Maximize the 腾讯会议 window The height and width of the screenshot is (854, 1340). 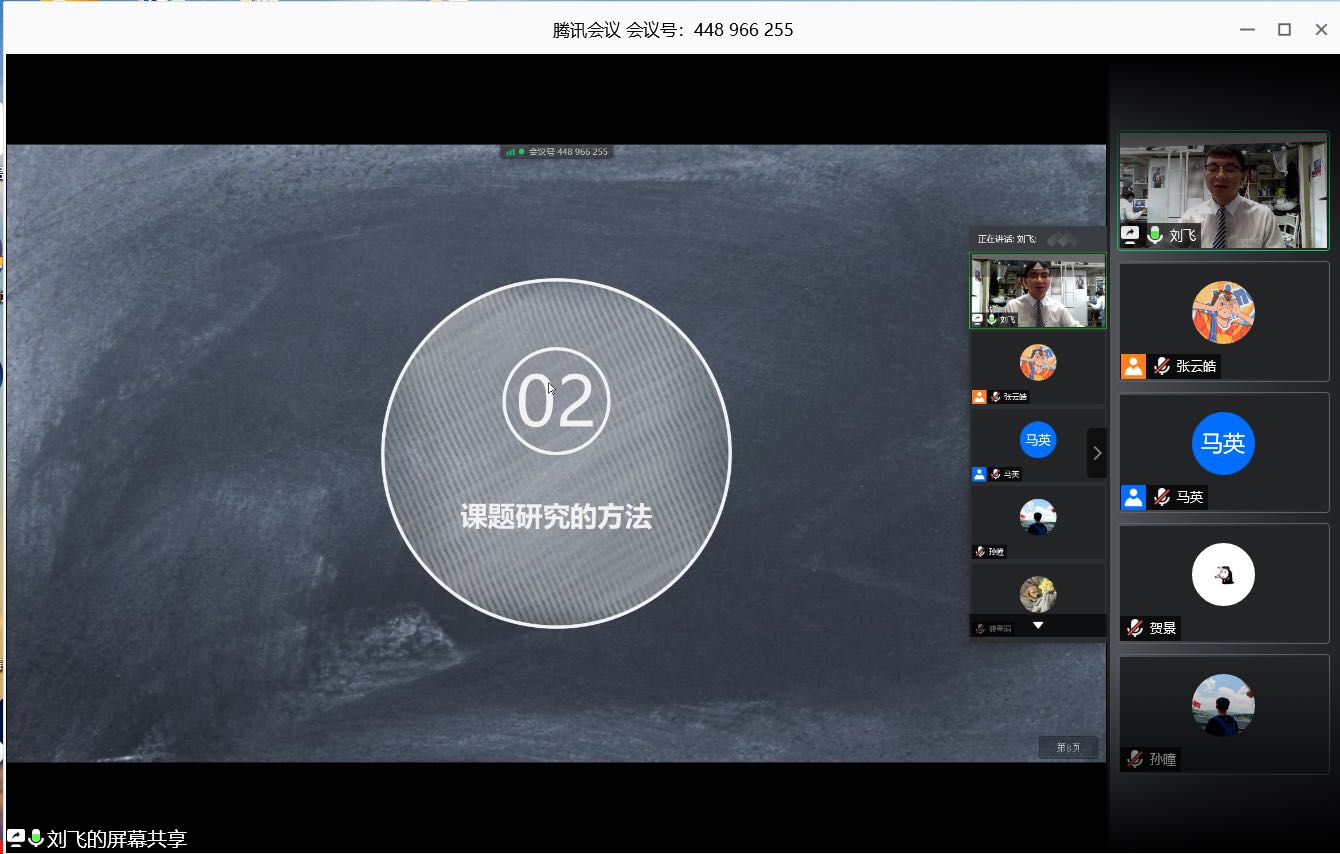coord(1284,30)
